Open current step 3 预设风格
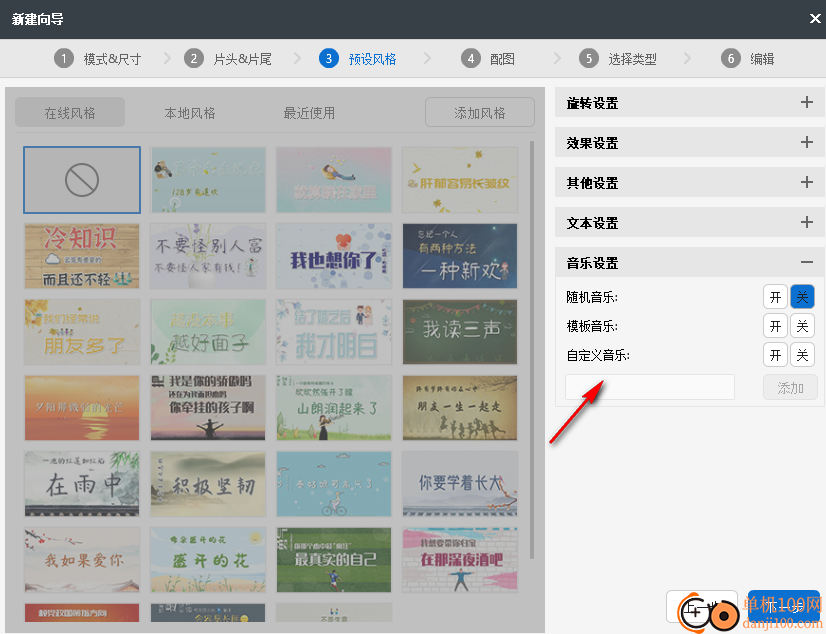 [358, 58]
